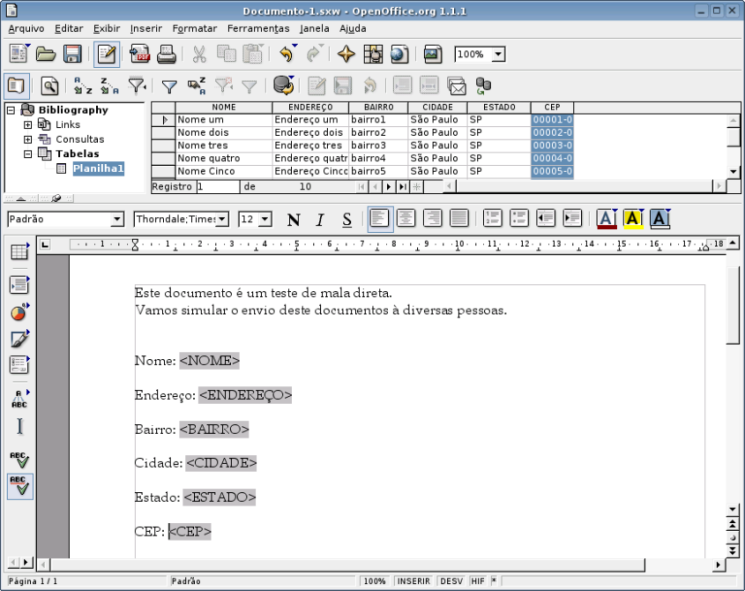
Task: Run Spellcheck ABC checkmark icon
Action: [19, 459]
